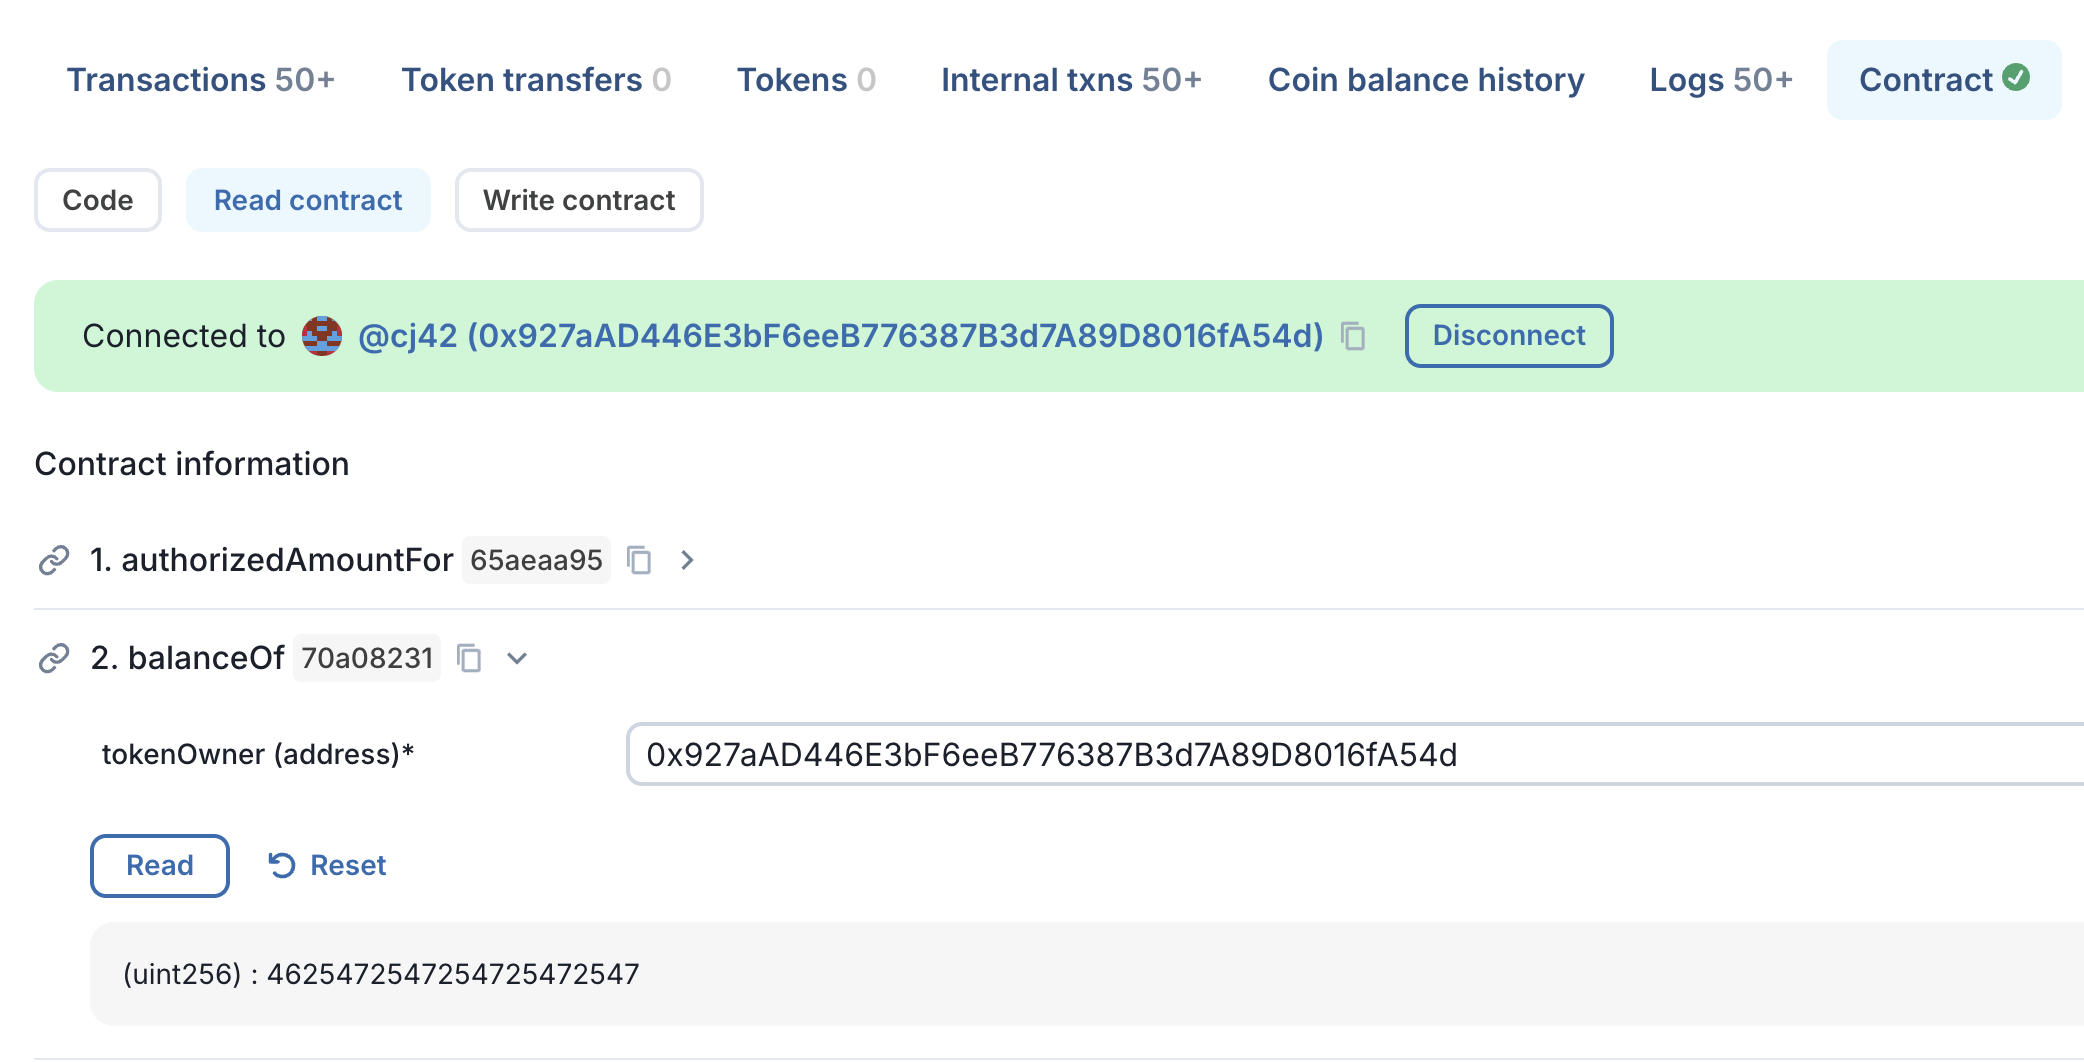Reset the balanceOf form
The height and width of the screenshot is (1062, 2084).
[327, 866]
